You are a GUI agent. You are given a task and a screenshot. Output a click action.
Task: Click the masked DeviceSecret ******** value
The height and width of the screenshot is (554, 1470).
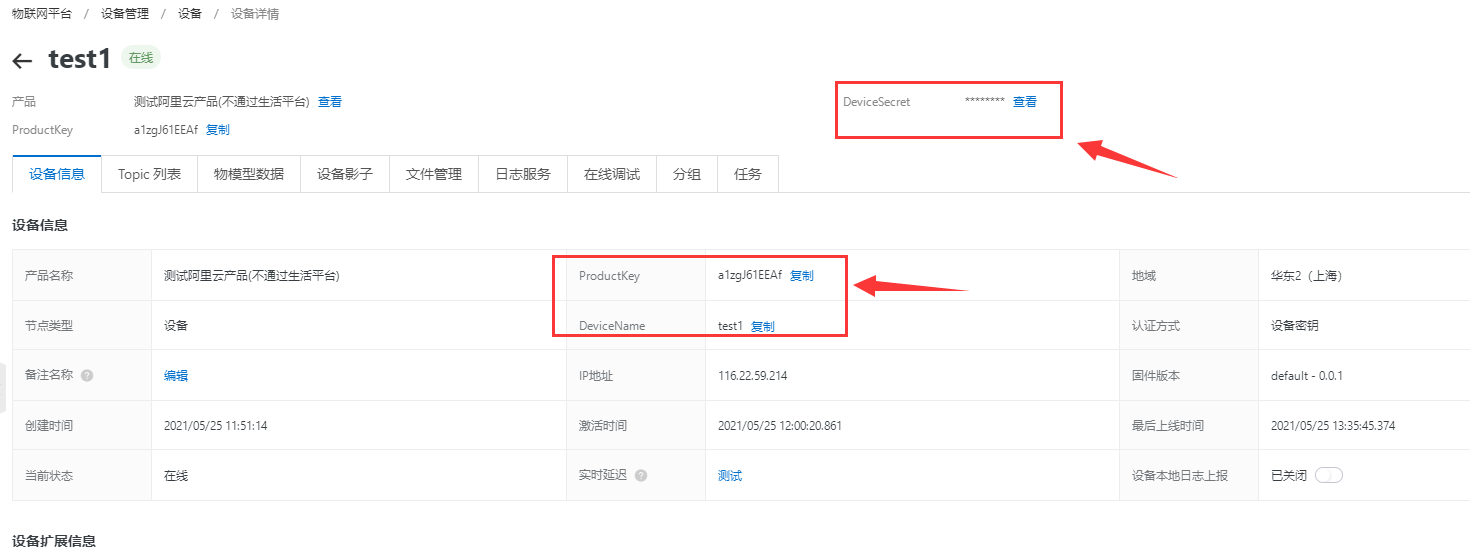(x=985, y=102)
